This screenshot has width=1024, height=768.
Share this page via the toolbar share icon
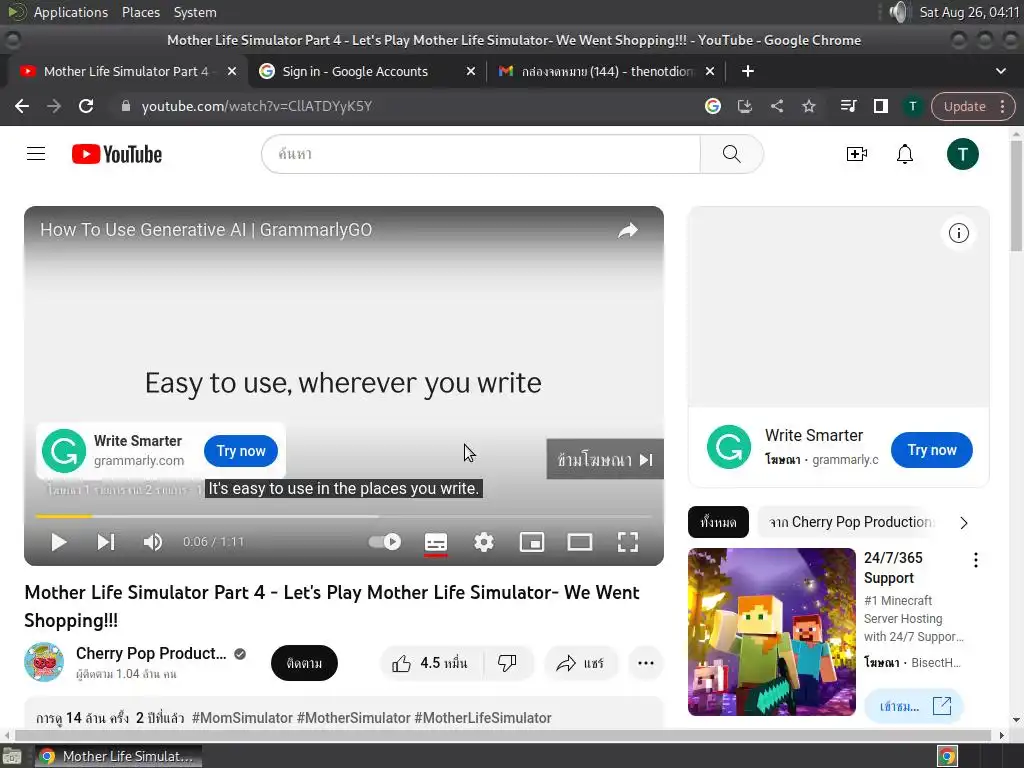coord(776,106)
